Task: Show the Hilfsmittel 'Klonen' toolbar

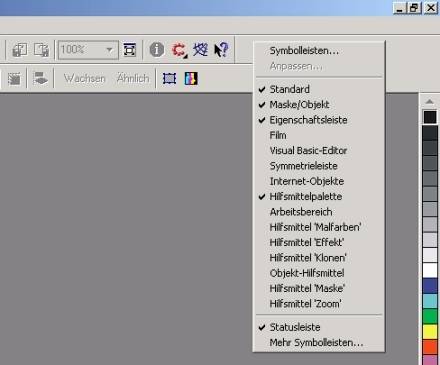Action: (319, 258)
